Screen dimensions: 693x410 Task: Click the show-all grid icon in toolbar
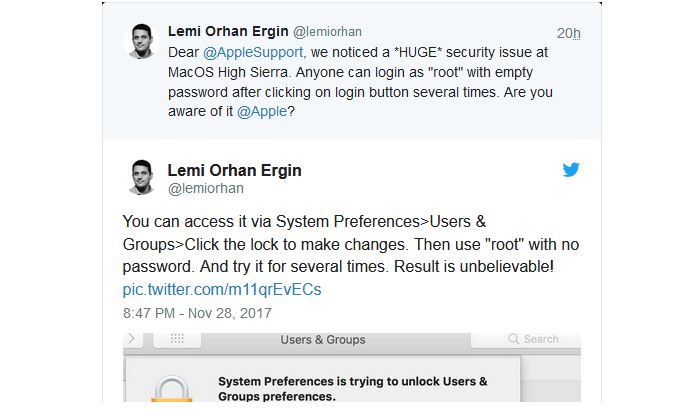[x=177, y=339]
